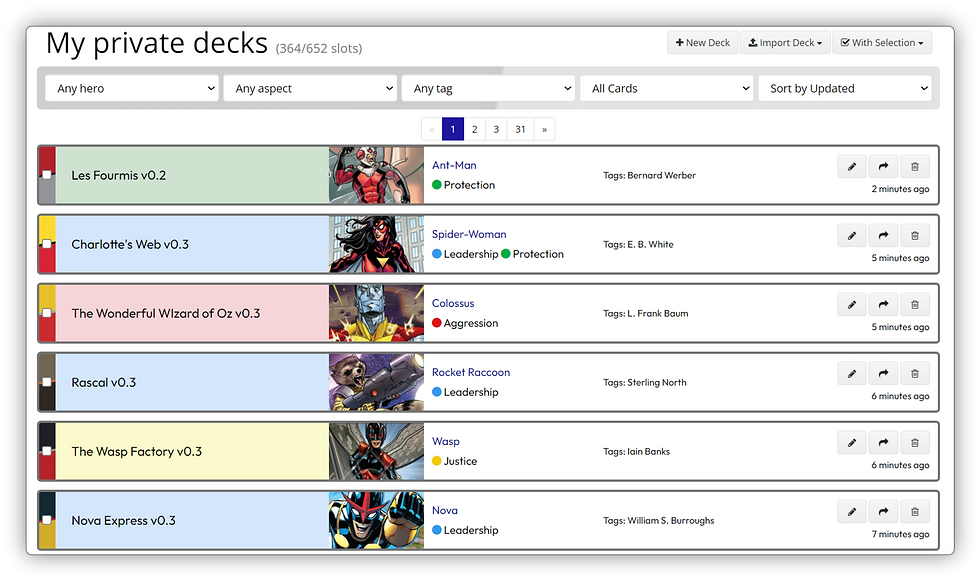Share The Wasp Factory v0.3 deck
Viewport: 980px width, 581px height.
click(x=882, y=443)
